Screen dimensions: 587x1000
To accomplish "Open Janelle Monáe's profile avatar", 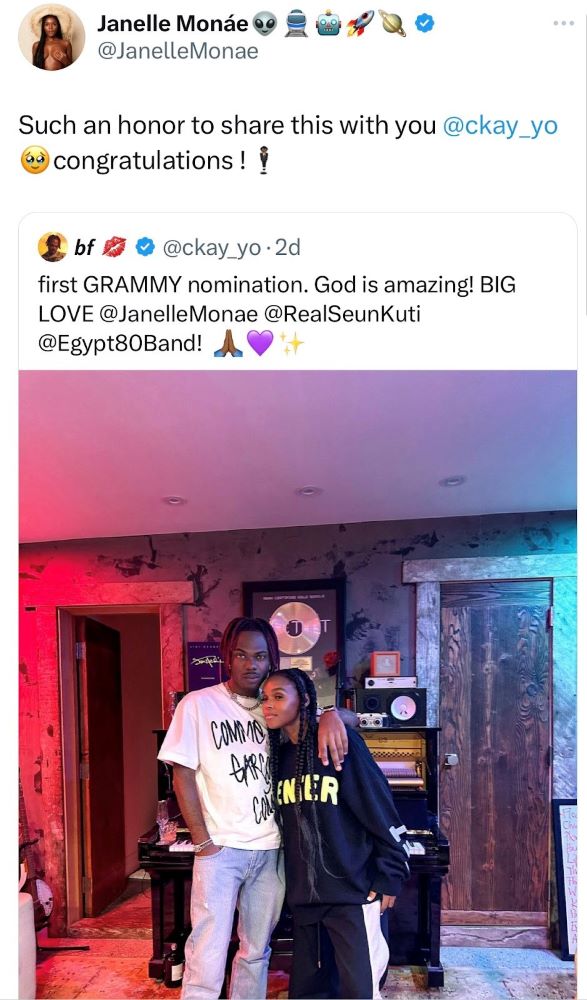I will tap(51, 36).
